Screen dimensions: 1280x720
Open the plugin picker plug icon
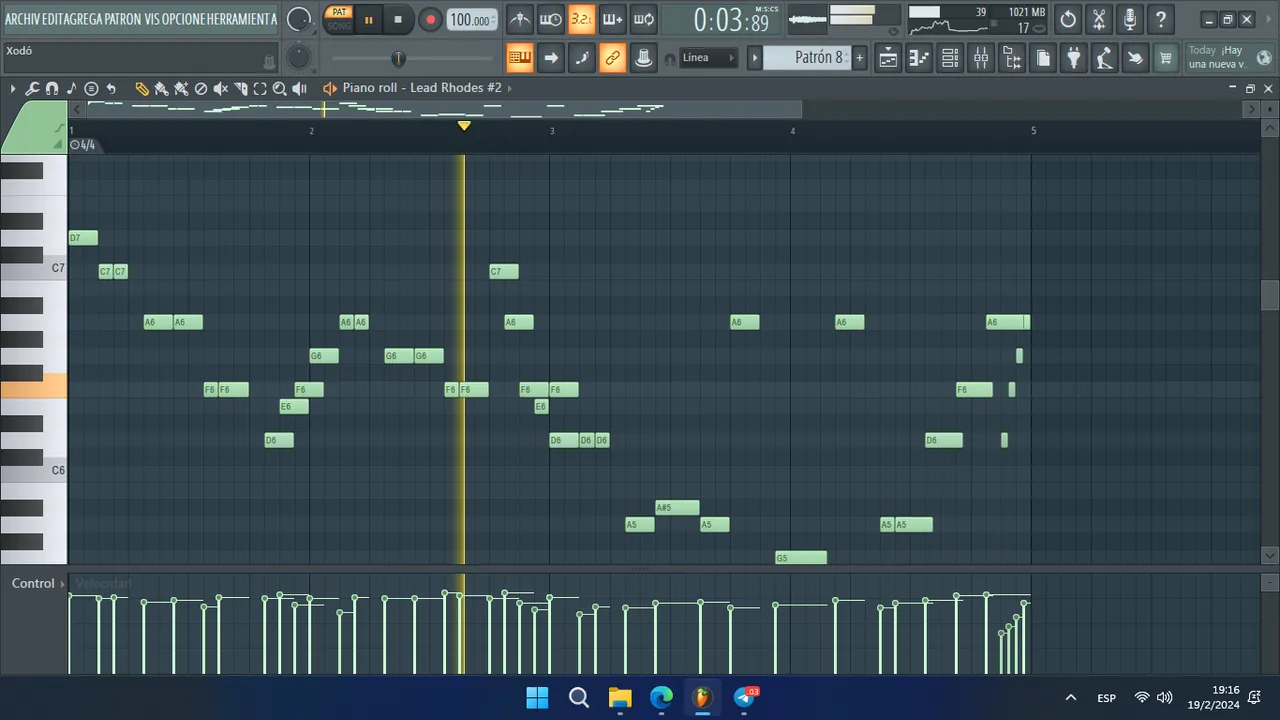click(x=1074, y=58)
